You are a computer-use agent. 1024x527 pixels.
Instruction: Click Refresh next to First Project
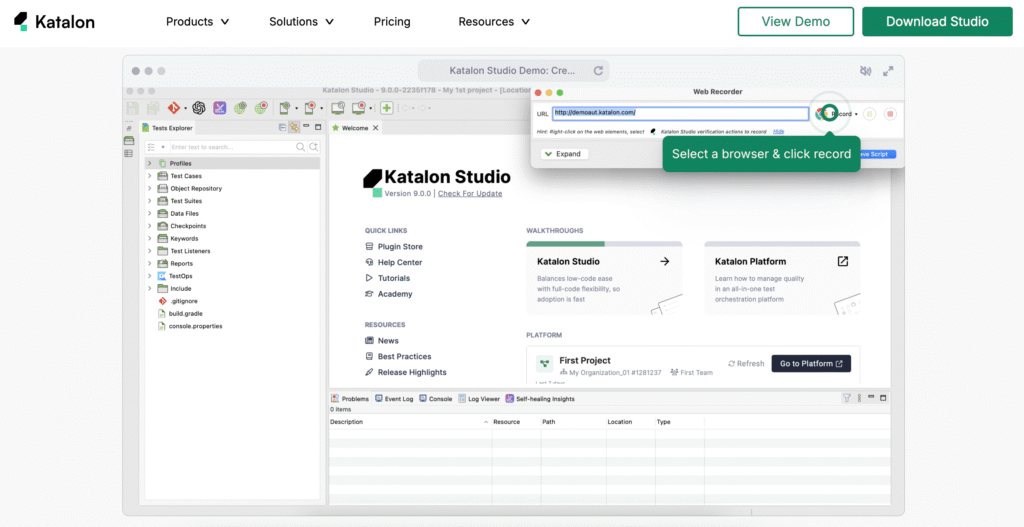coord(746,364)
